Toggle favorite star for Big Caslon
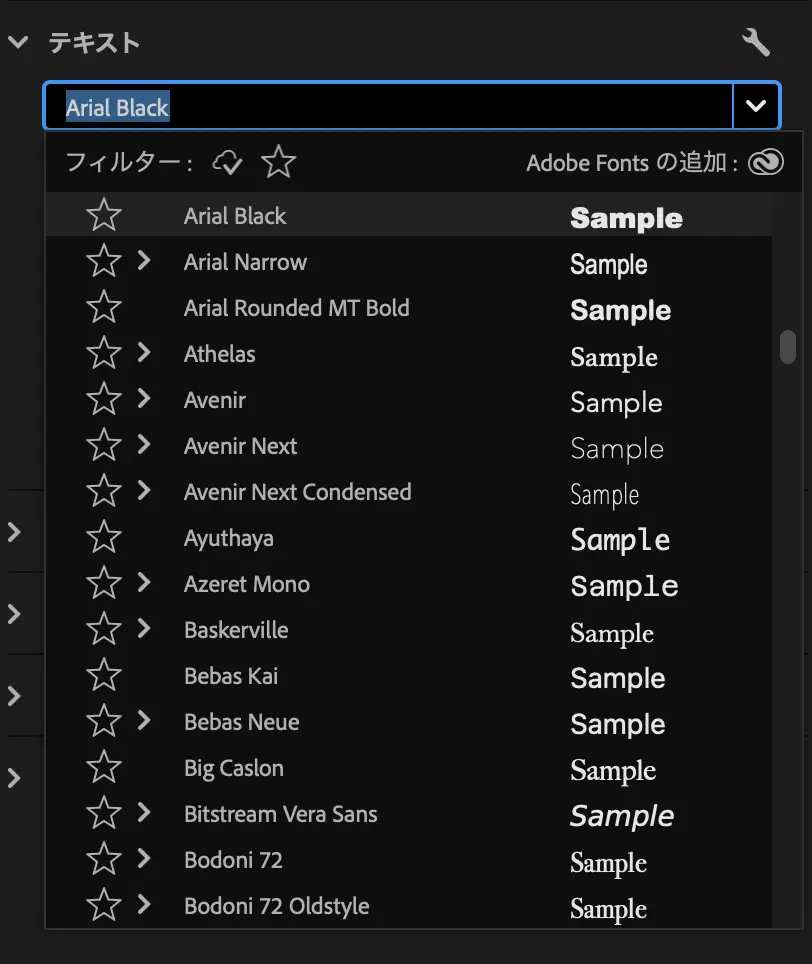 tap(104, 767)
